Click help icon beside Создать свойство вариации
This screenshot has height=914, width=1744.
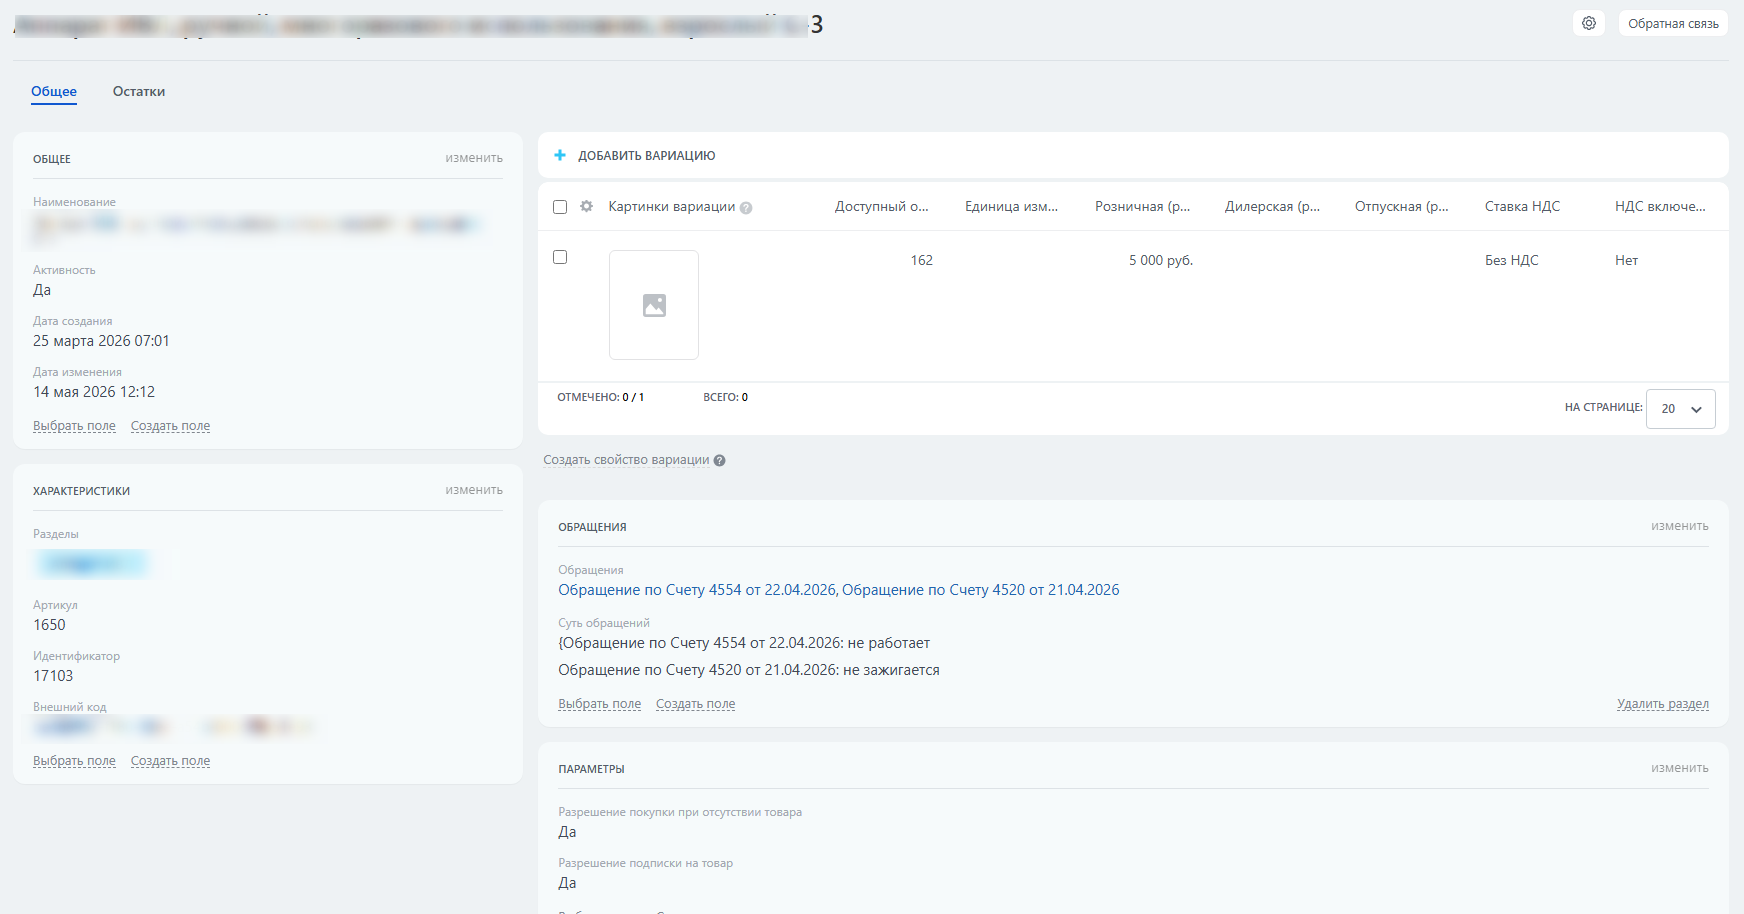(x=719, y=461)
